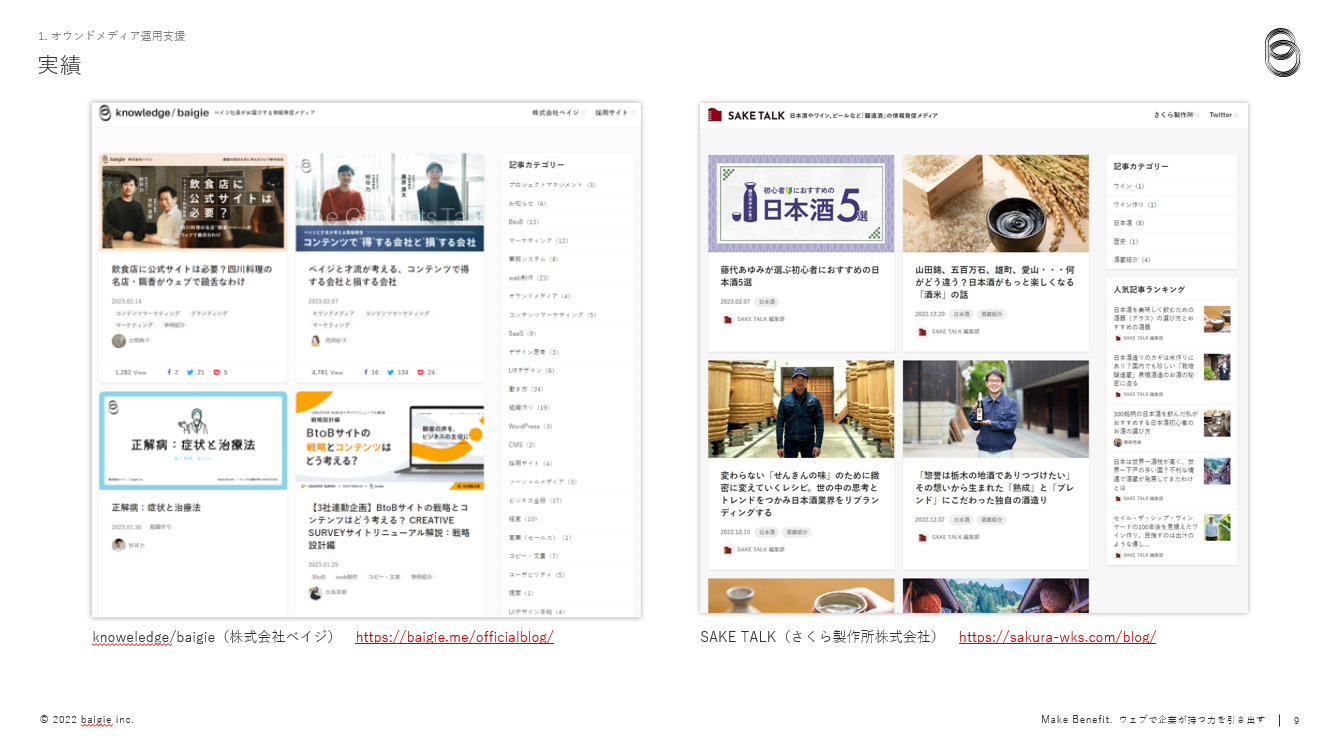Click author avatar on 正解病 article

click(119, 545)
